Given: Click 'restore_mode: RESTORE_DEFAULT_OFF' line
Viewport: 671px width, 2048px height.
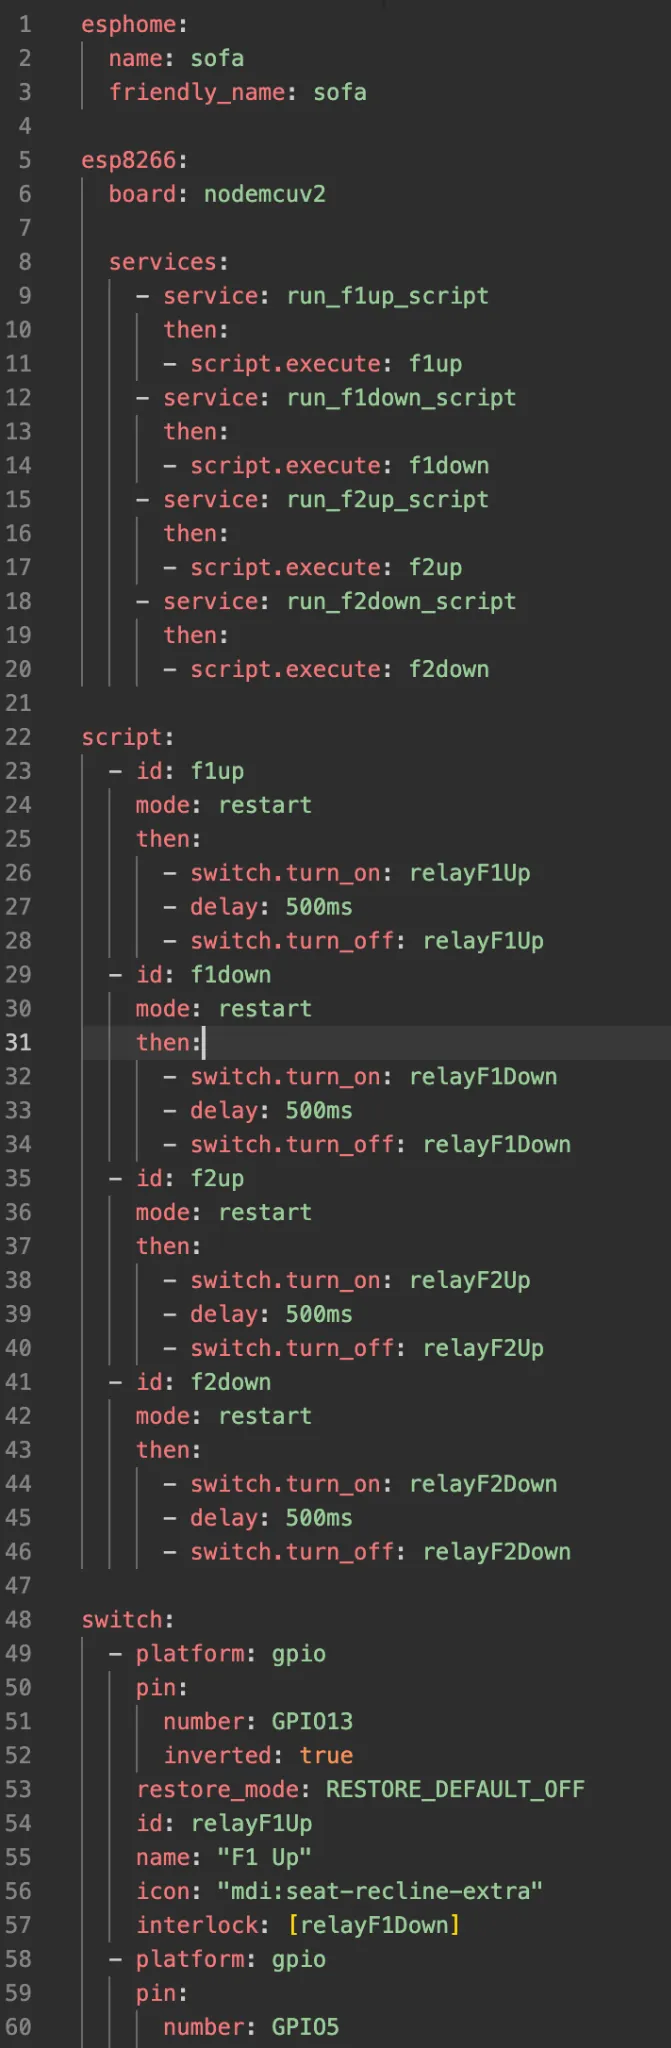Looking at the screenshot, I should (x=360, y=1792).
